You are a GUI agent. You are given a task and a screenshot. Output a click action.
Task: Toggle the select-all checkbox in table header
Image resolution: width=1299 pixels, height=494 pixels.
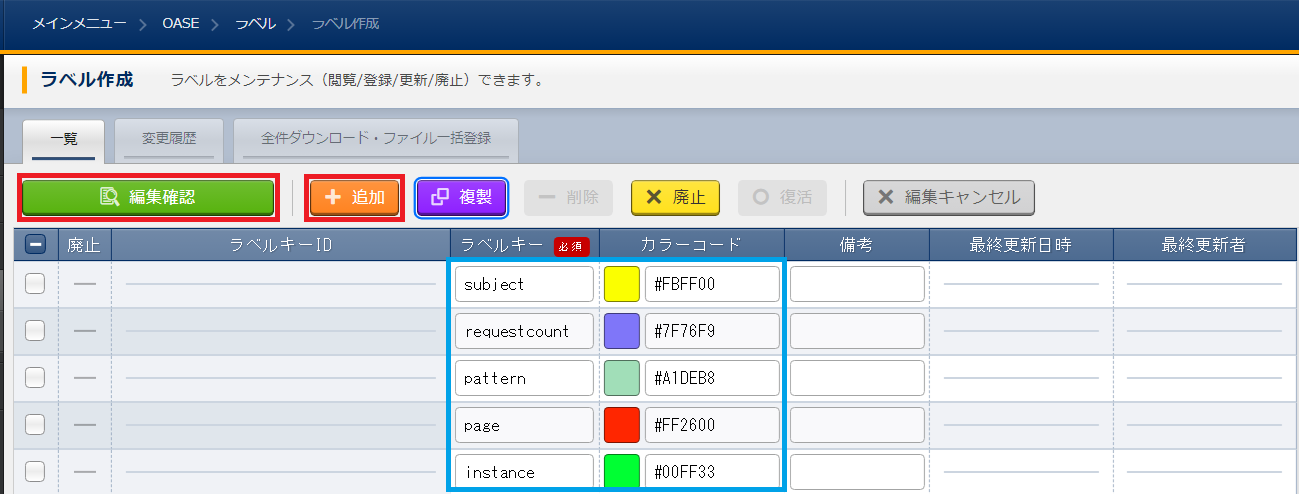click(x=35, y=245)
